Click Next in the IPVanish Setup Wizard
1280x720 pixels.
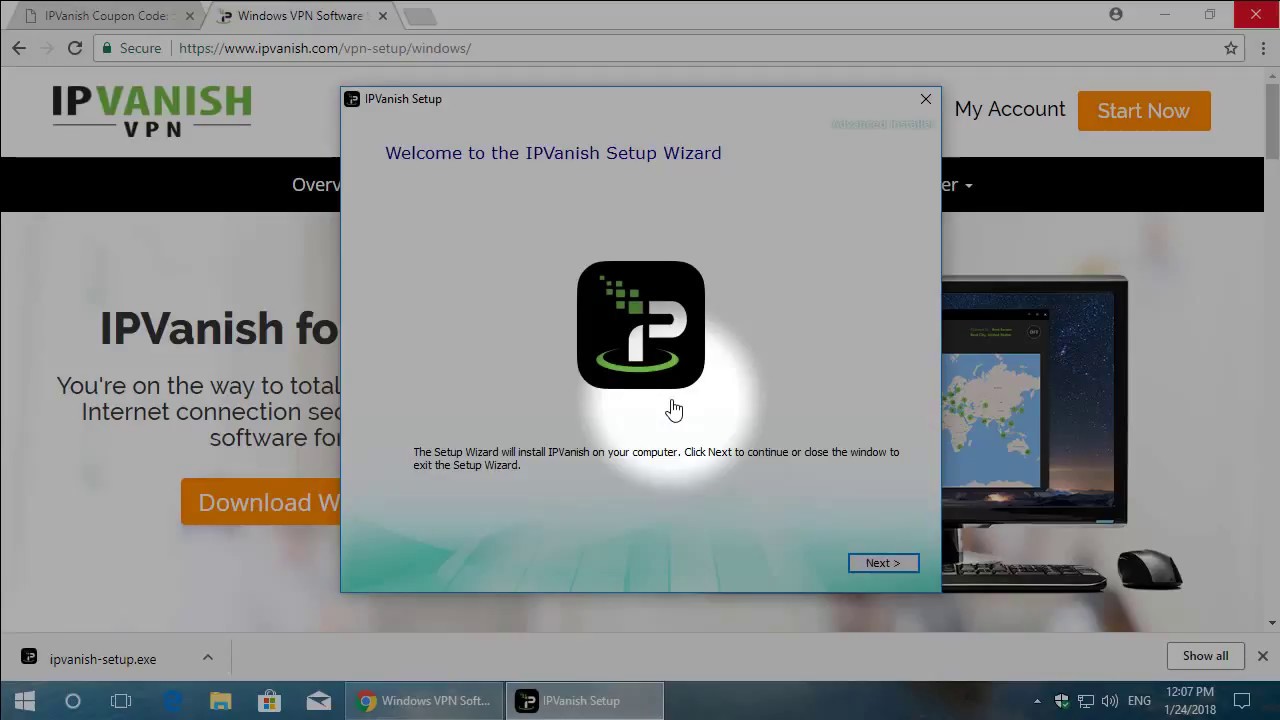883,563
